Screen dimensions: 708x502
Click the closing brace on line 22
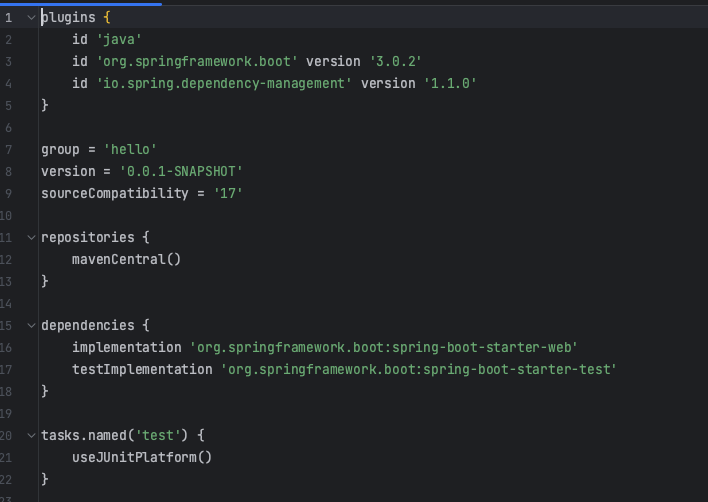click(45, 479)
